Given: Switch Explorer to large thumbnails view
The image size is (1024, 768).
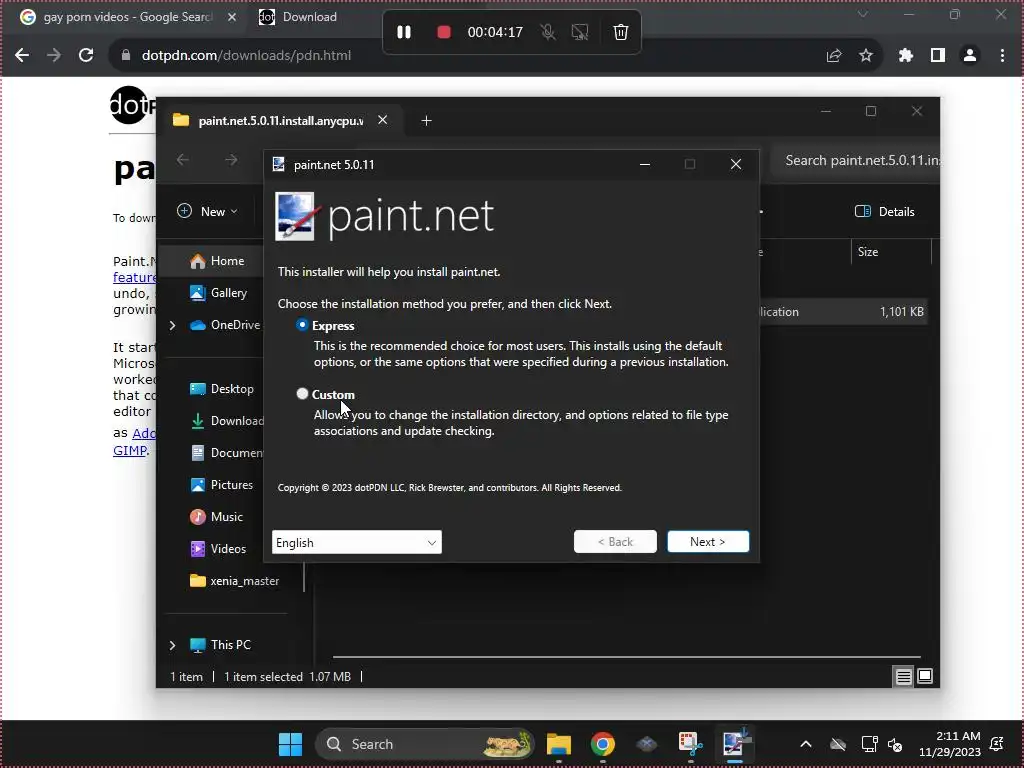Looking at the screenshot, I should click(925, 677).
